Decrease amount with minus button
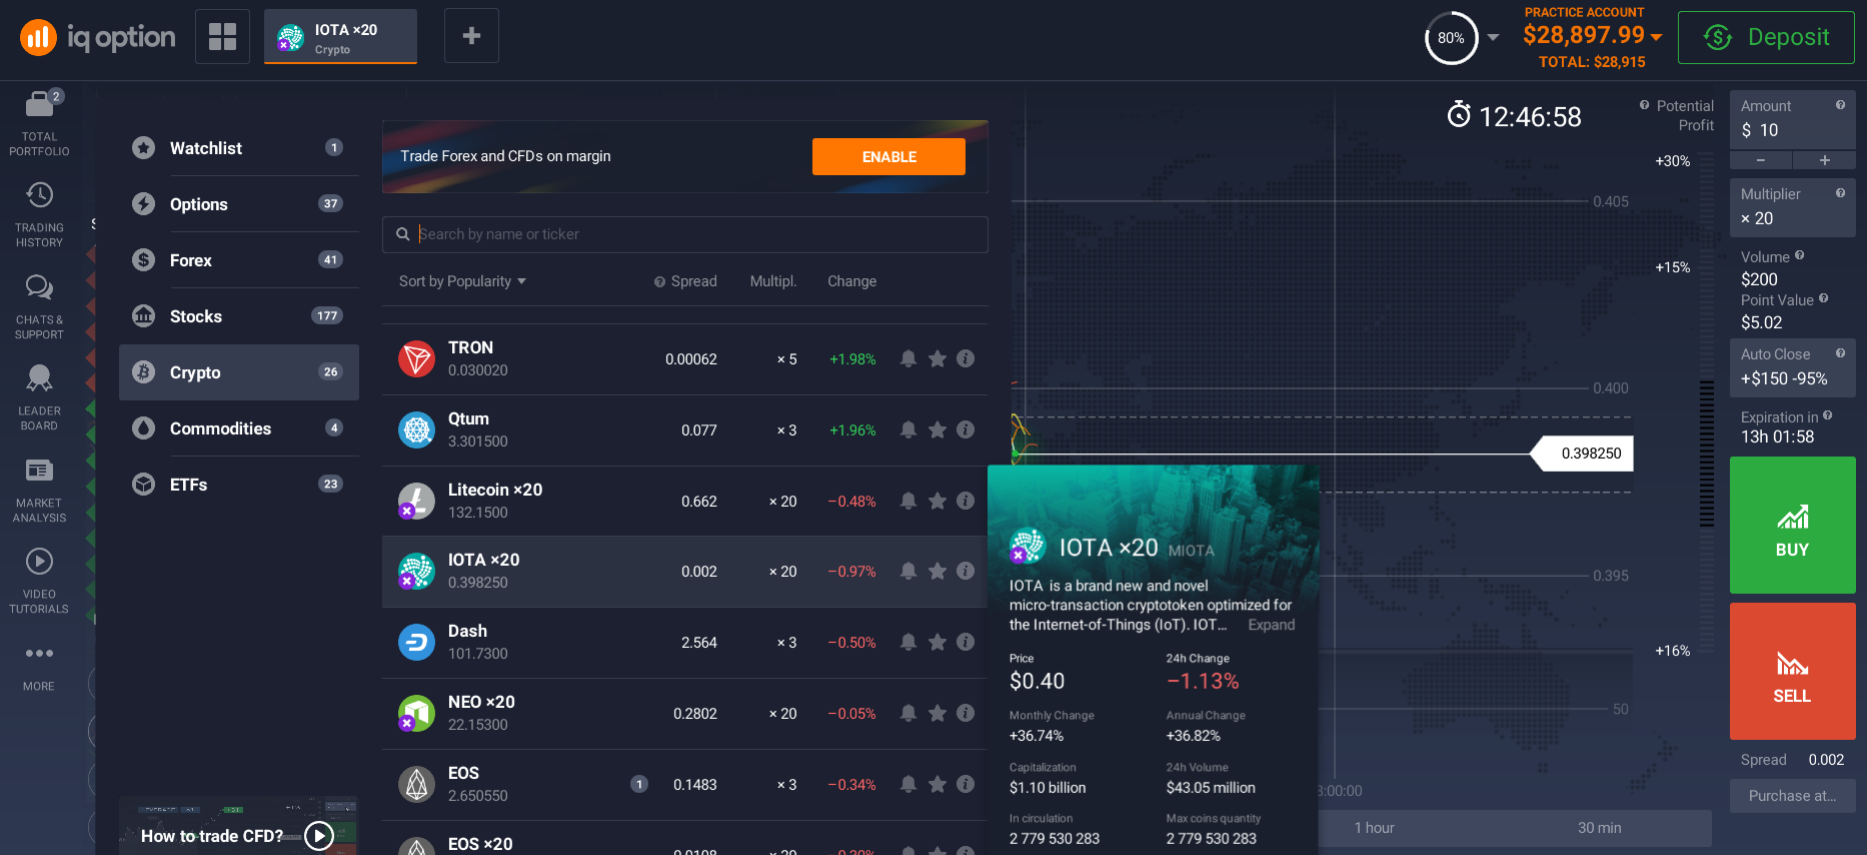The image size is (1867, 855). click(1761, 160)
